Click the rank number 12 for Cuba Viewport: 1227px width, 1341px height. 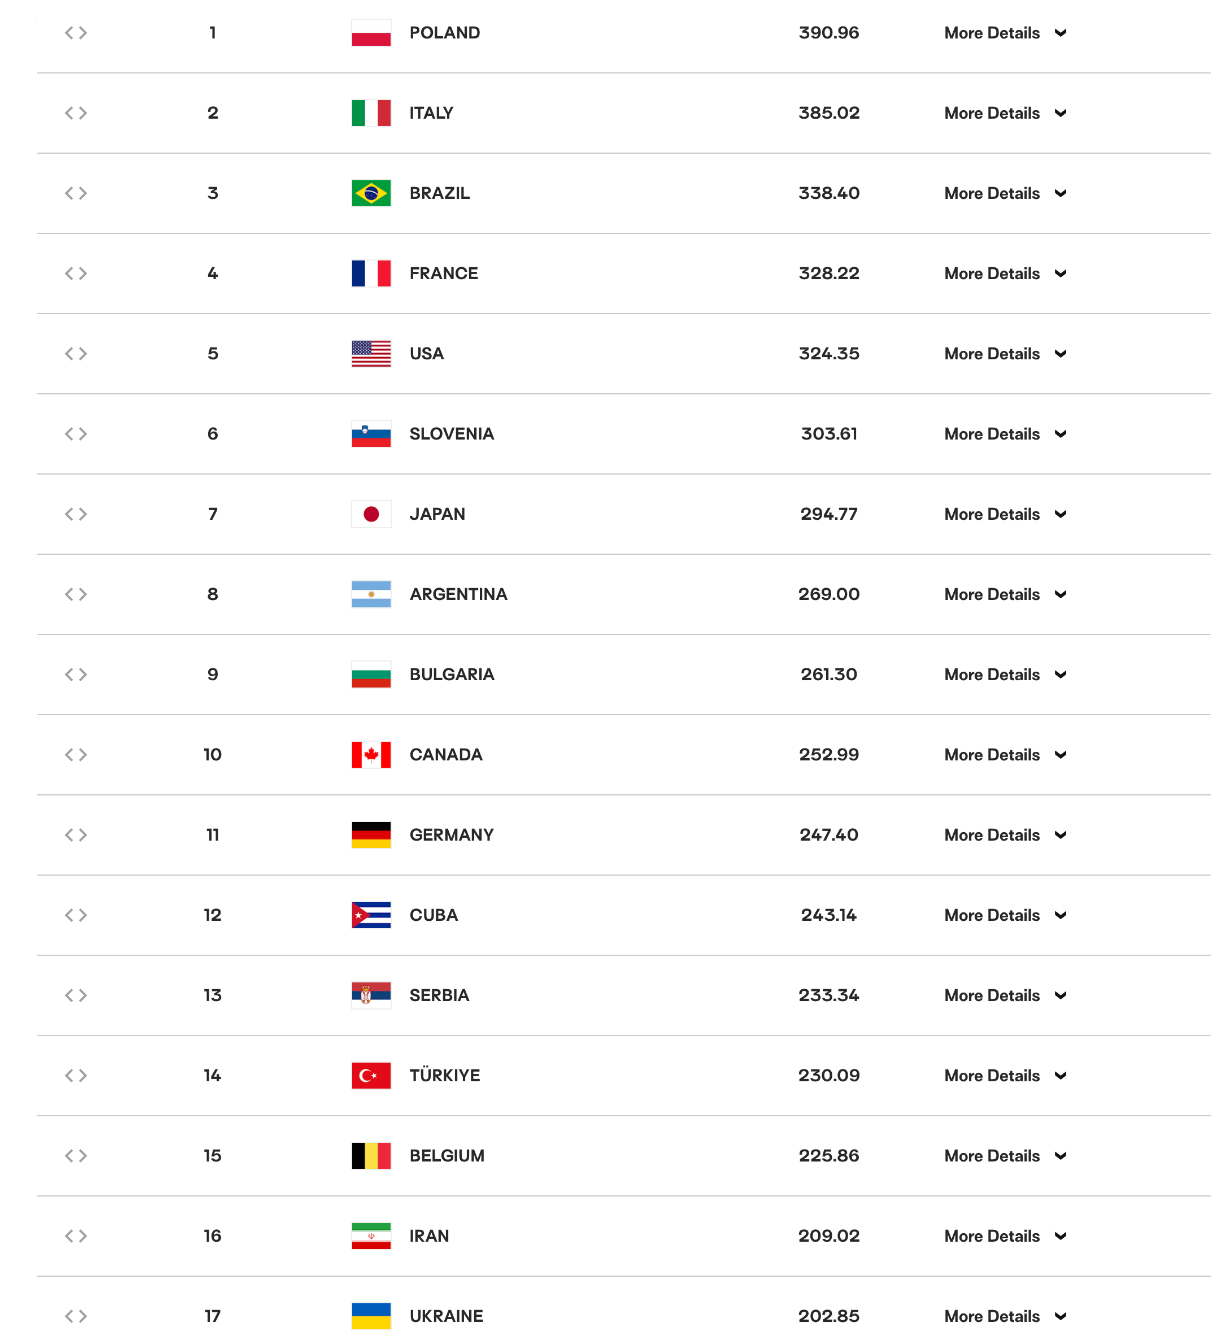pyautogui.click(x=213, y=915)
